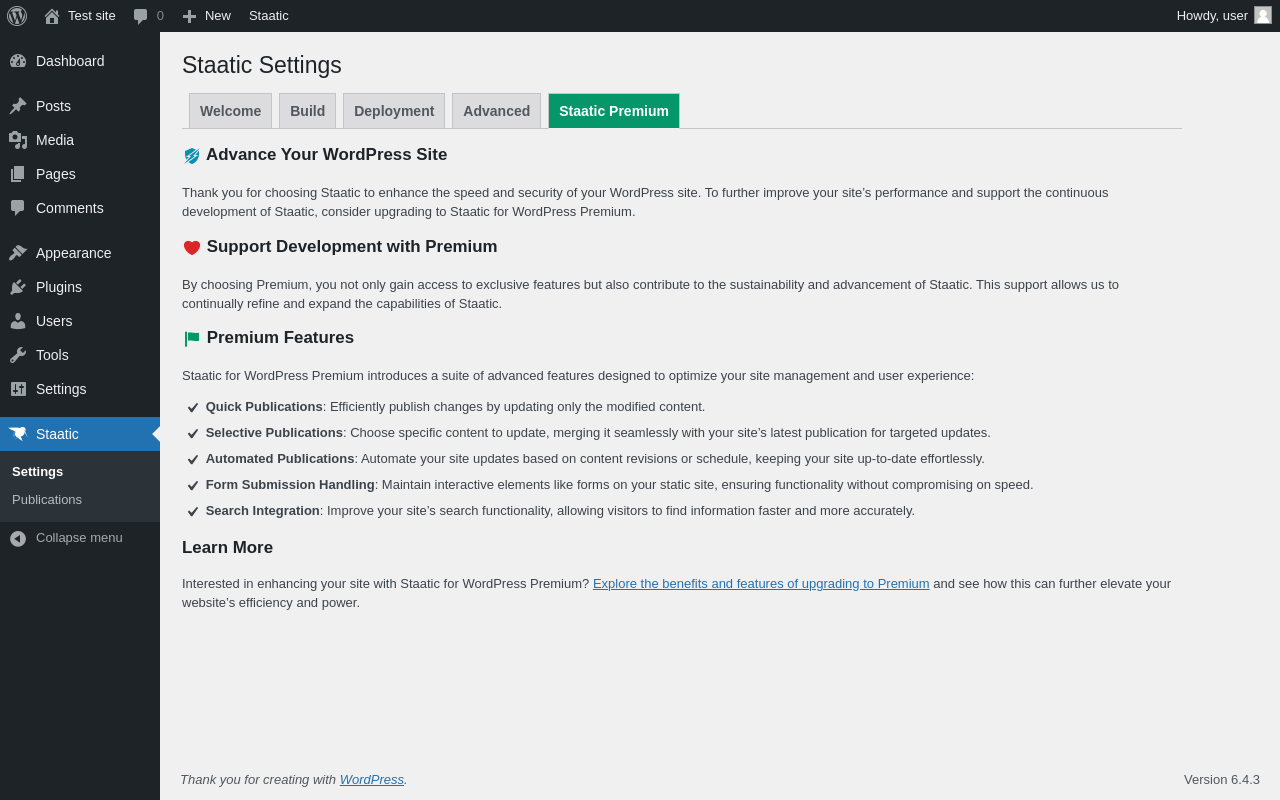Click the Posts pushpin icon
The height and width of the screenshot is (800, 1280).
click(18, 106)
